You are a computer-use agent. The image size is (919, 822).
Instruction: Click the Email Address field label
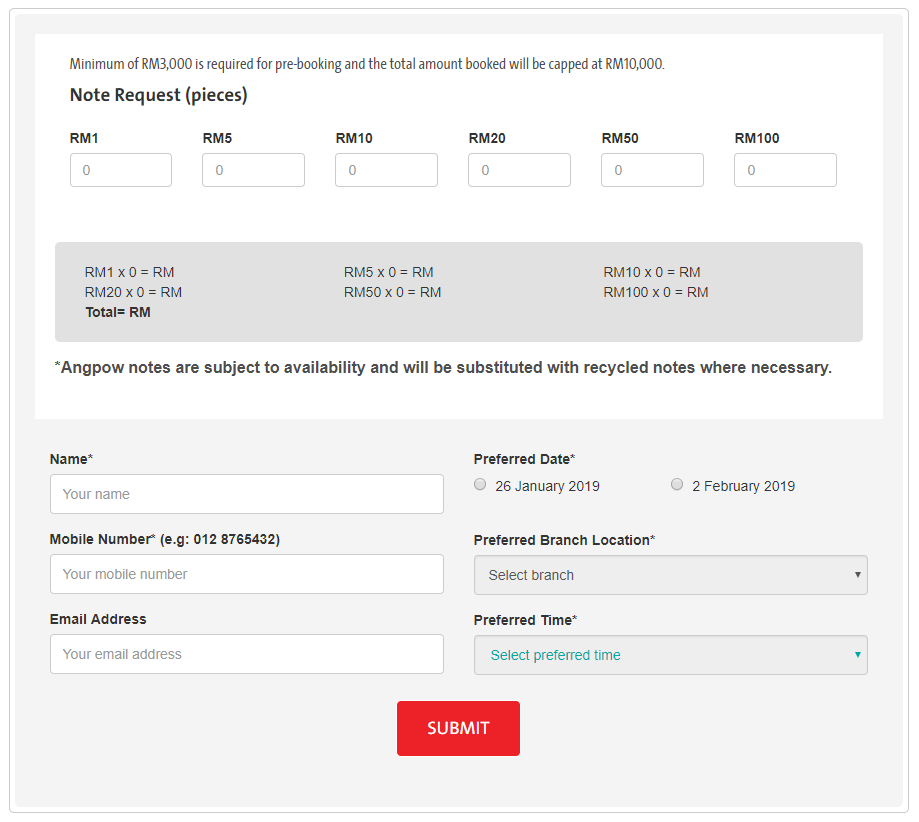click(x=98, y=619)
